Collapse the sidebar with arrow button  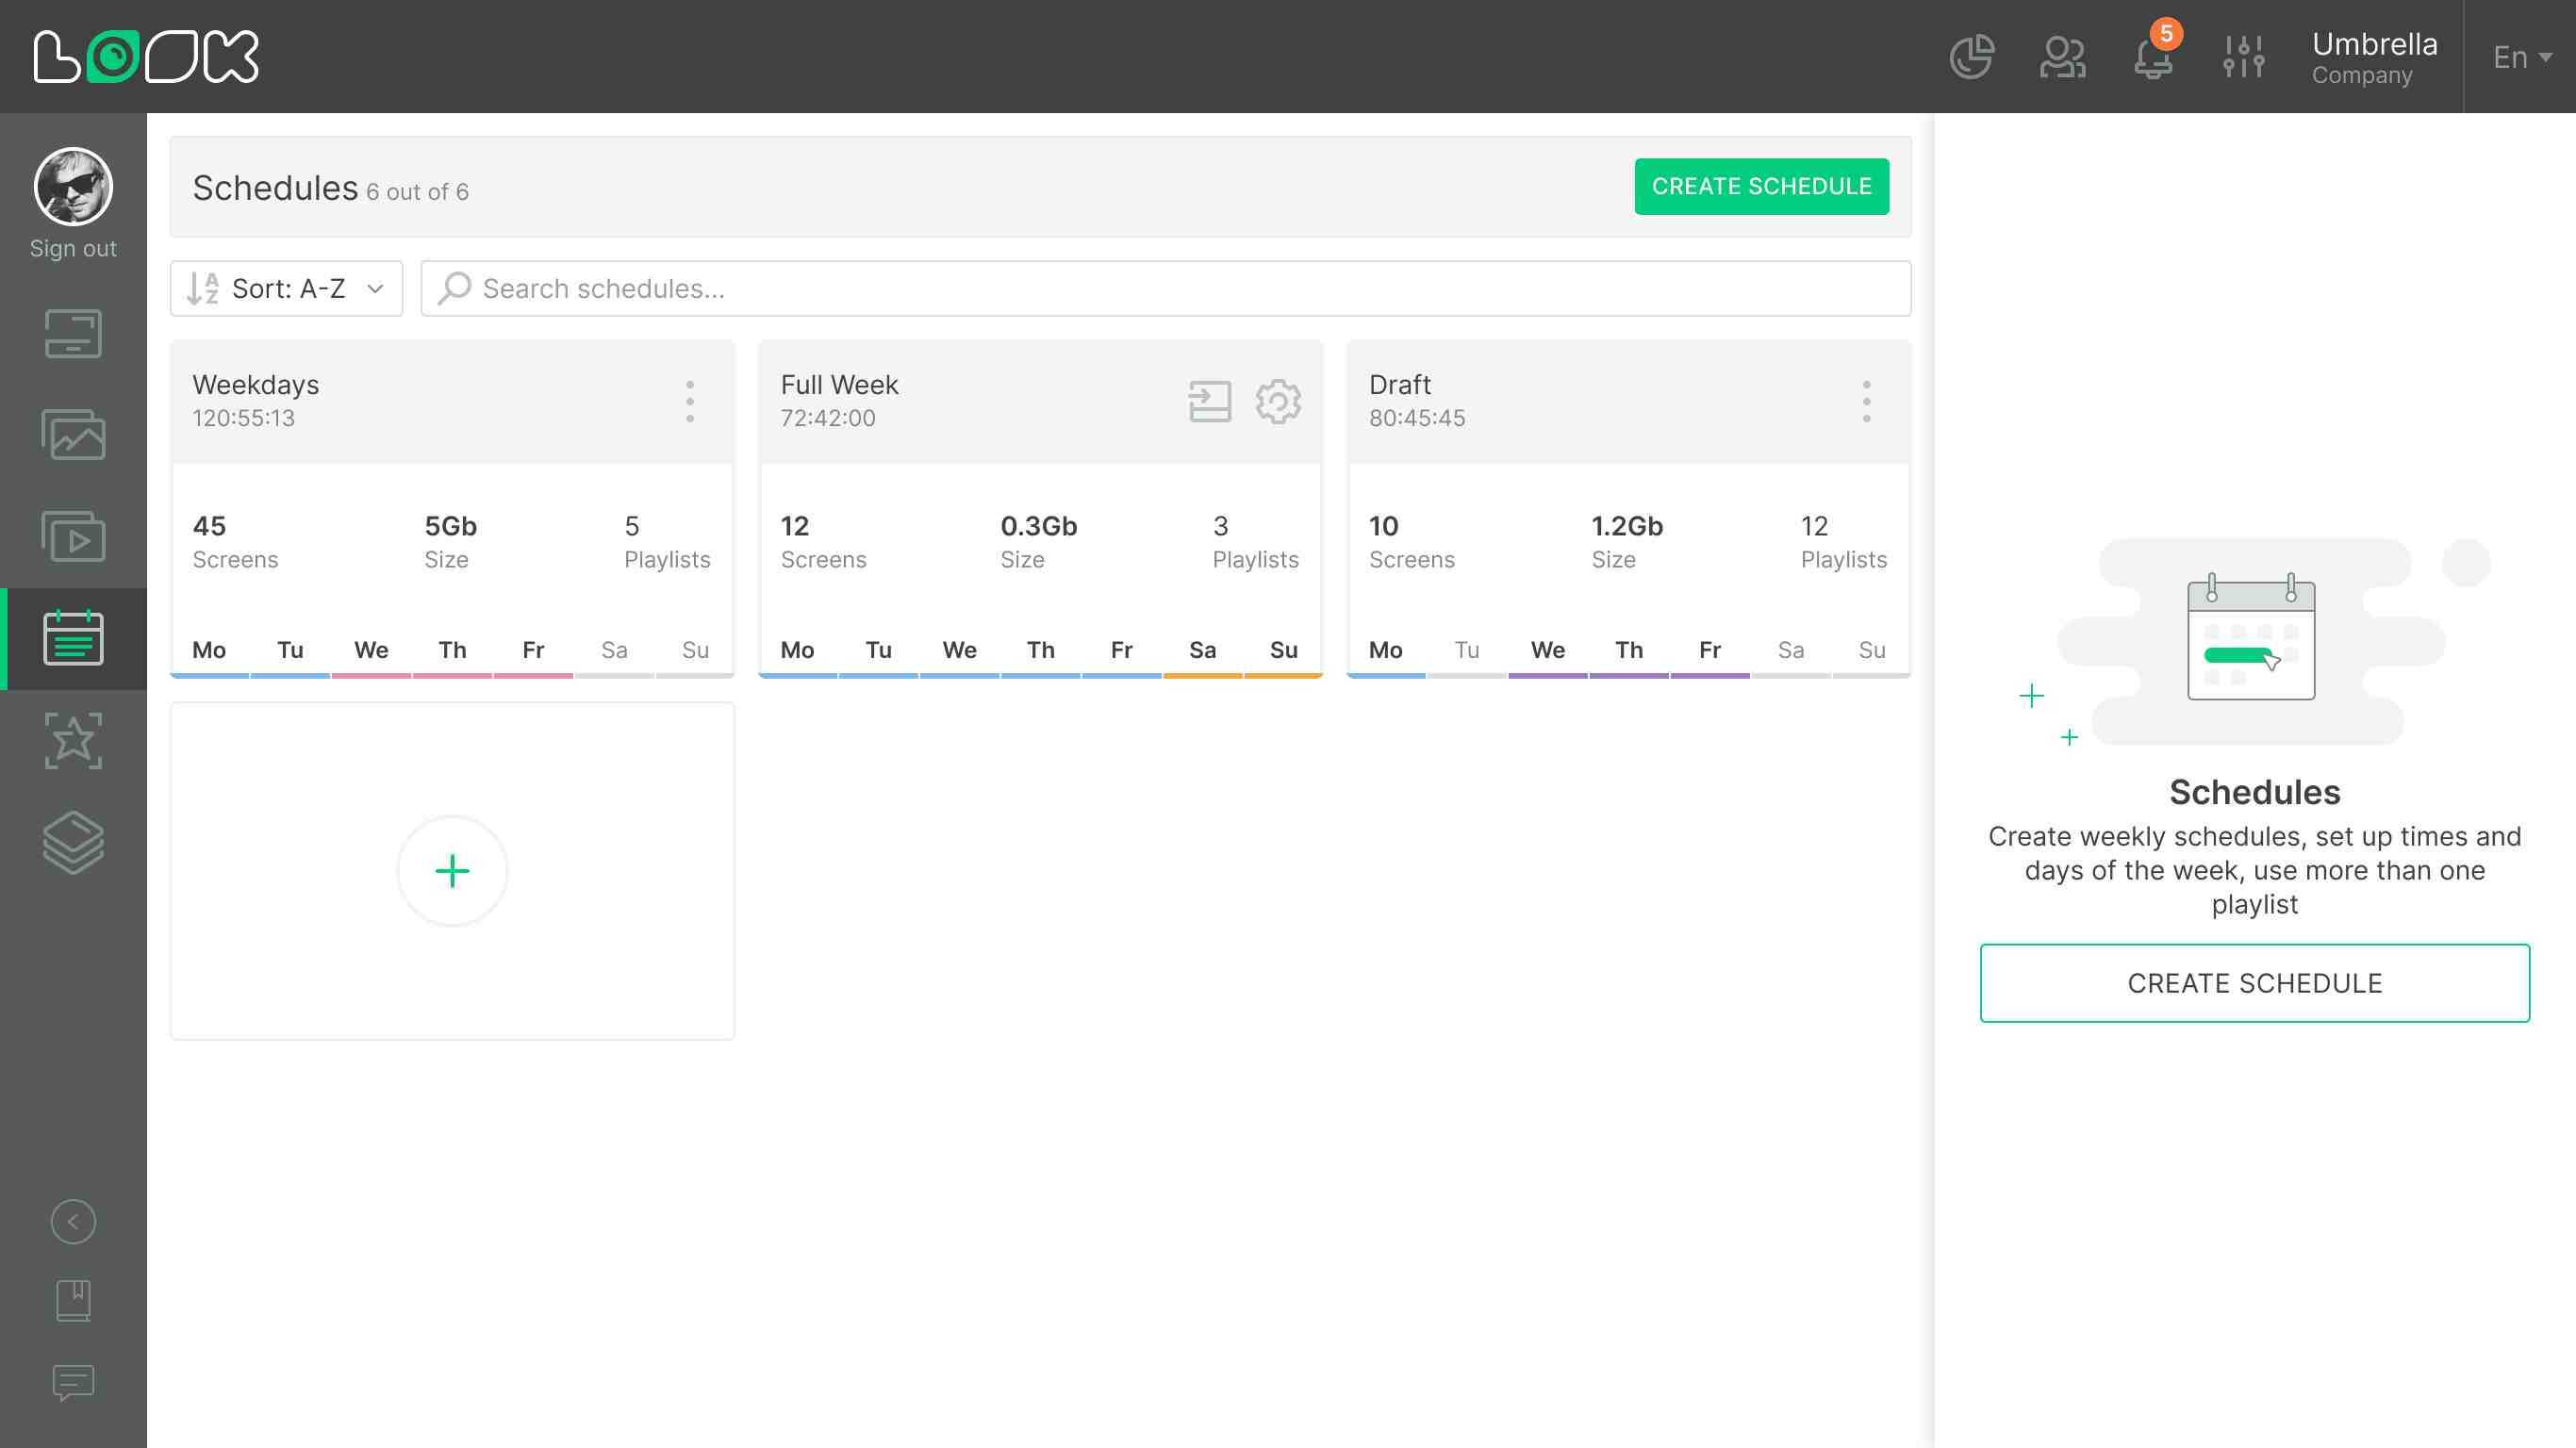[x=73, y=1222]
